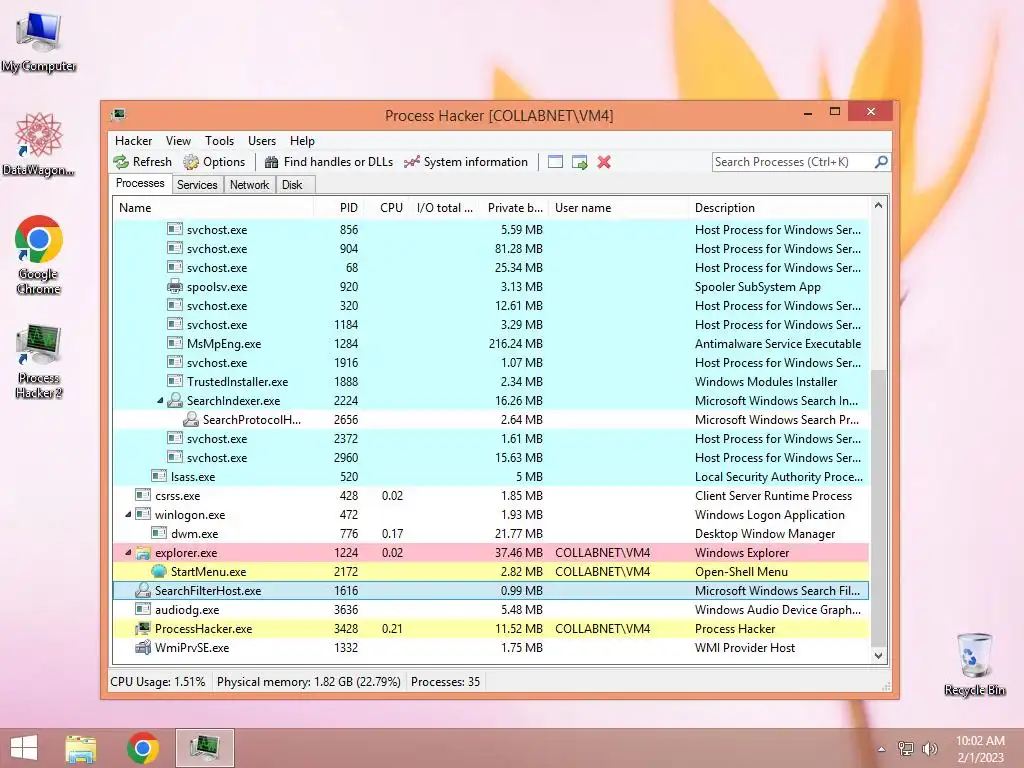This screenshot has width=1024, height=768.
Task: Switch to the Disk tab
Action: [292, 185]
